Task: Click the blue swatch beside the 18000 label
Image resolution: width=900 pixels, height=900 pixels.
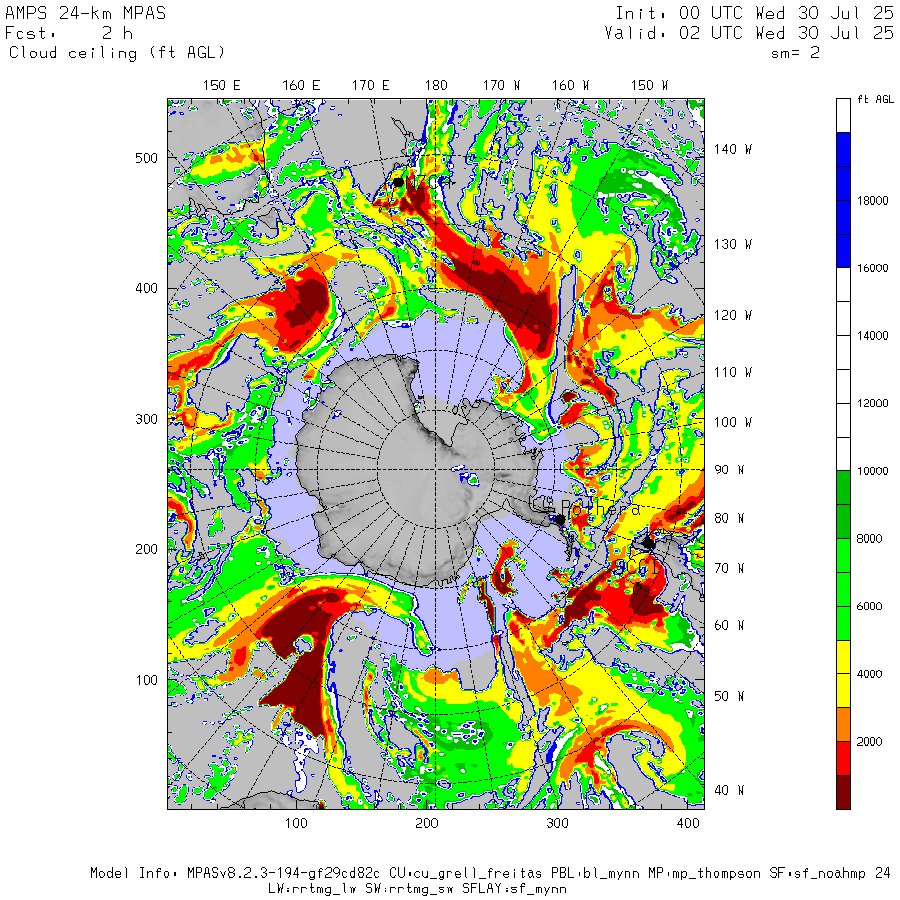Action: [843, 200]
